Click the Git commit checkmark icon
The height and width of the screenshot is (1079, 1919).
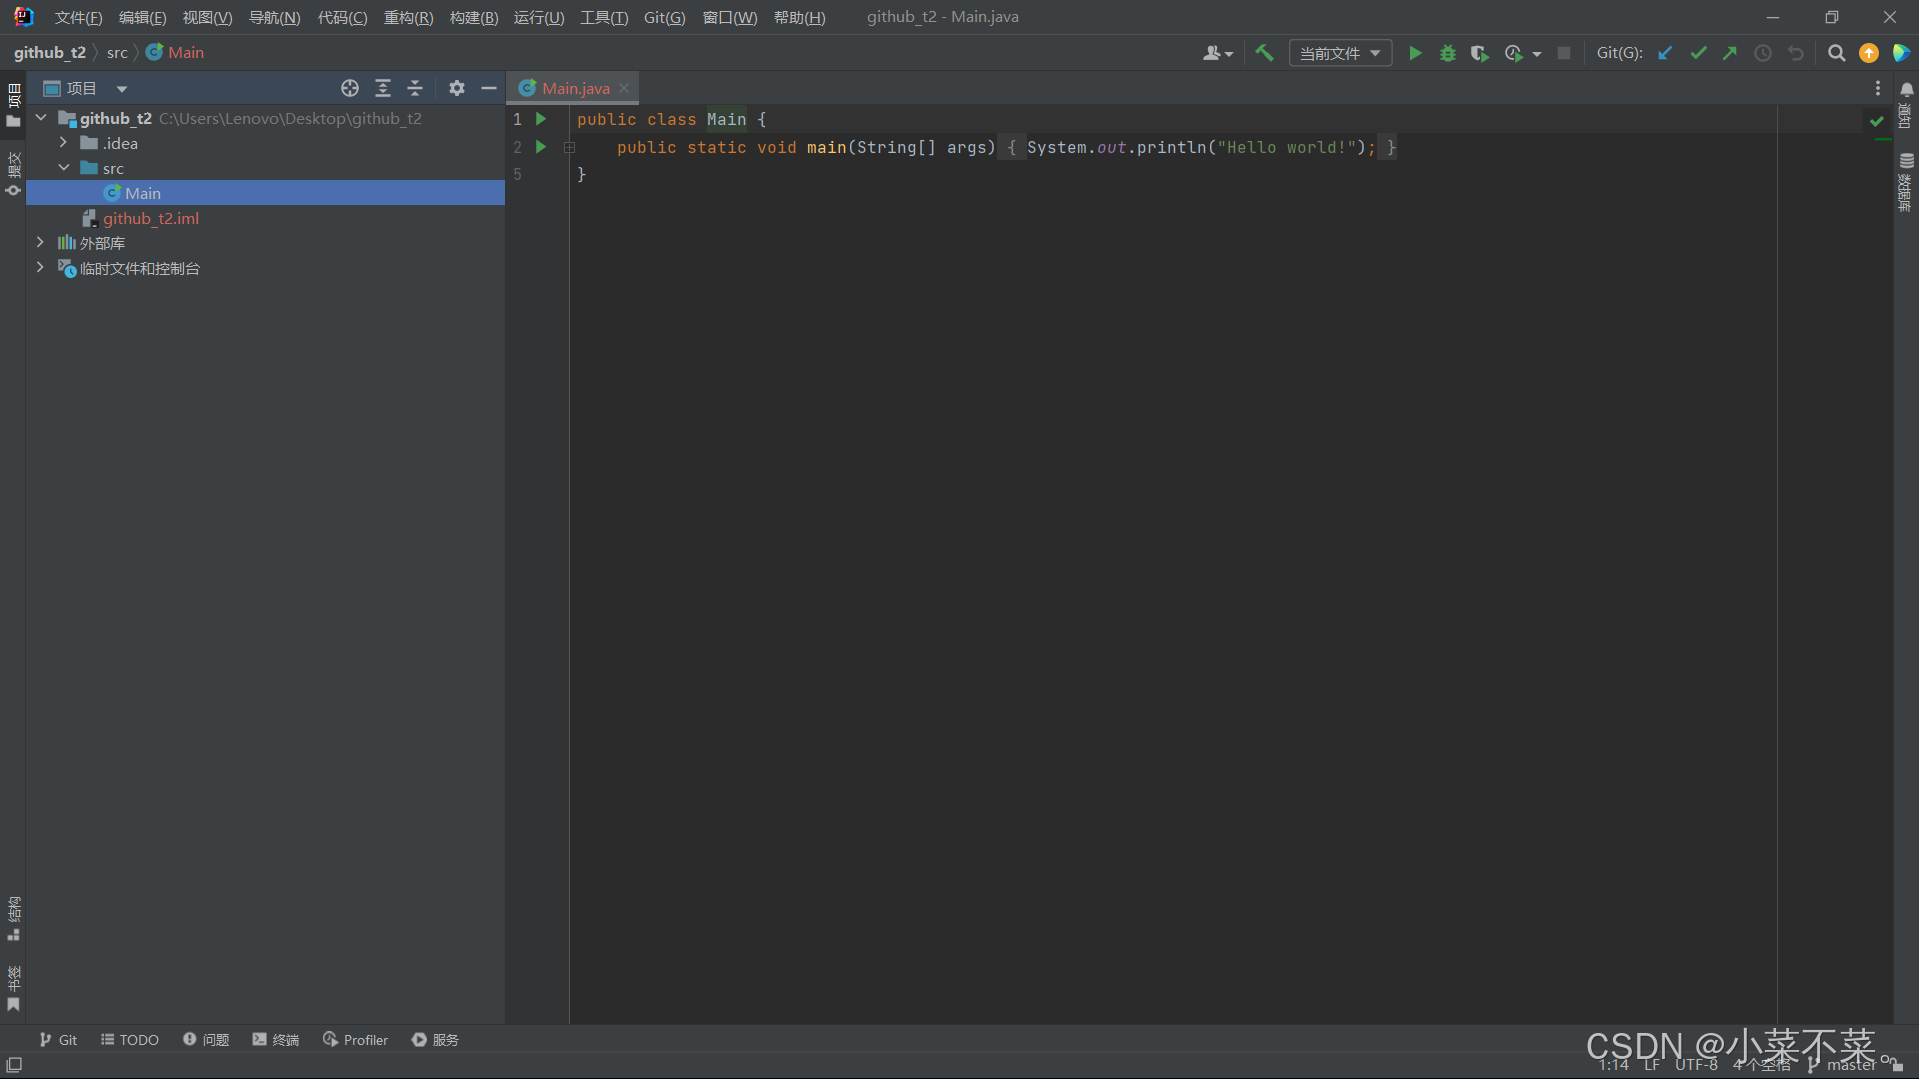click(x=1698, y=53)
